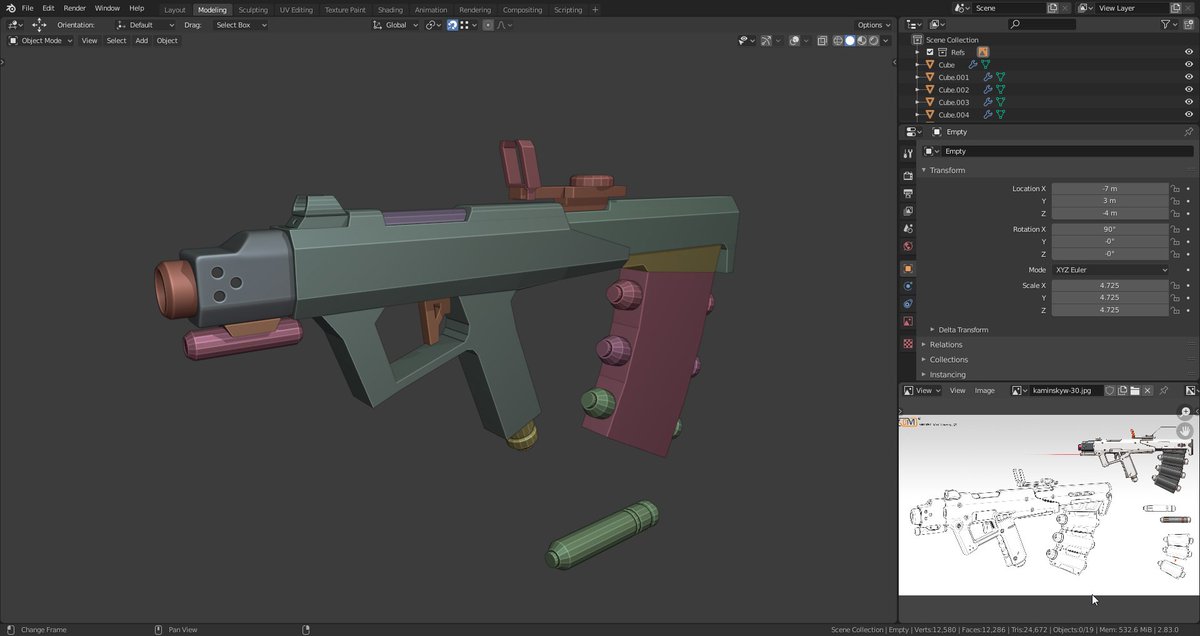Toggle snapping magnet in header
This screenshot has width=1200, height=636.
[x=452, y=25]
